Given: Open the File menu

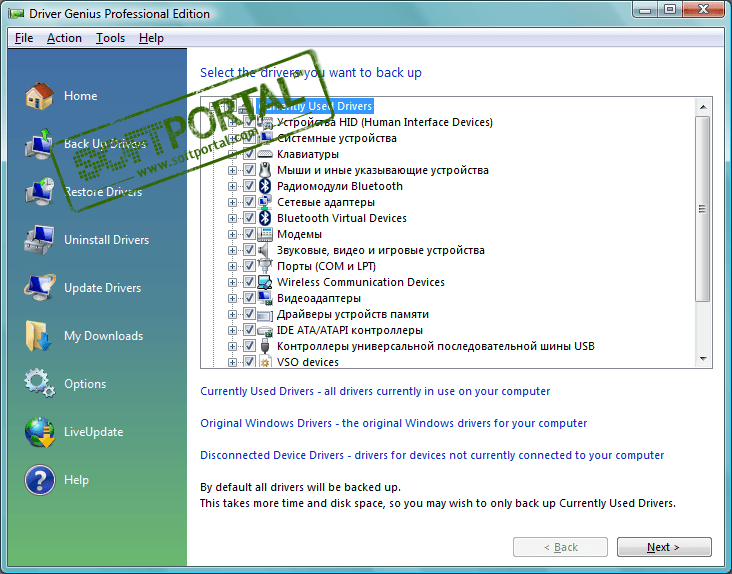Looking at the screenshot, I should tap(24, 38).
